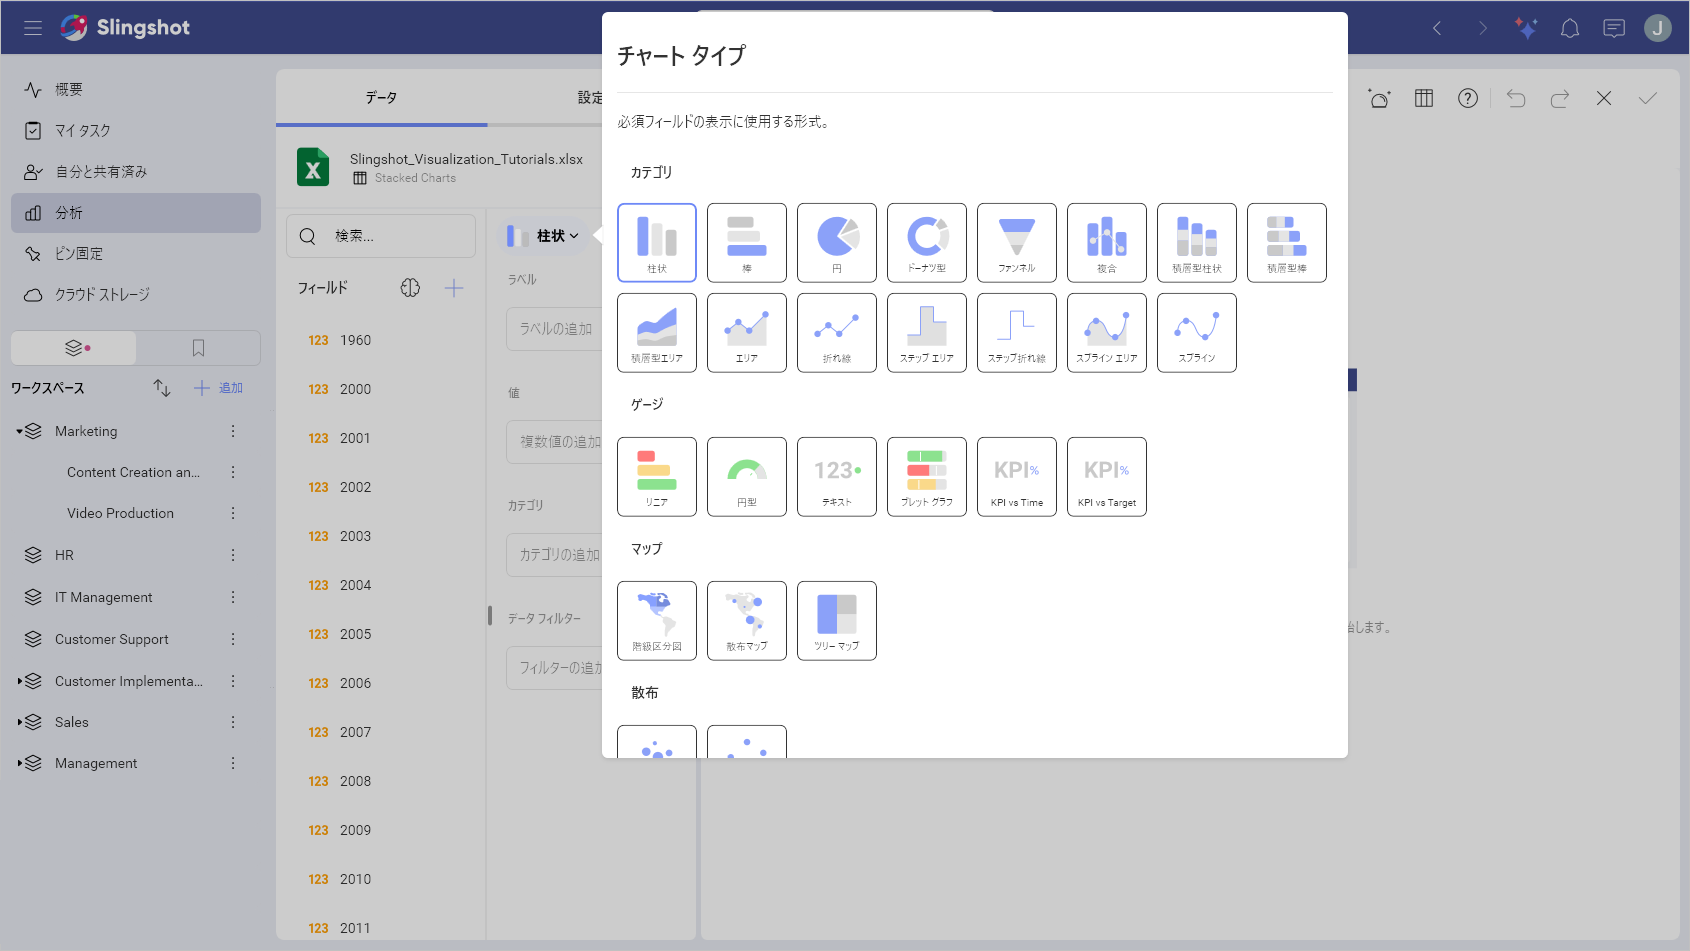This screenshot has width=1690, height=951.
Task: Open the Video Production workspace
Action: (x=120, y=513)
